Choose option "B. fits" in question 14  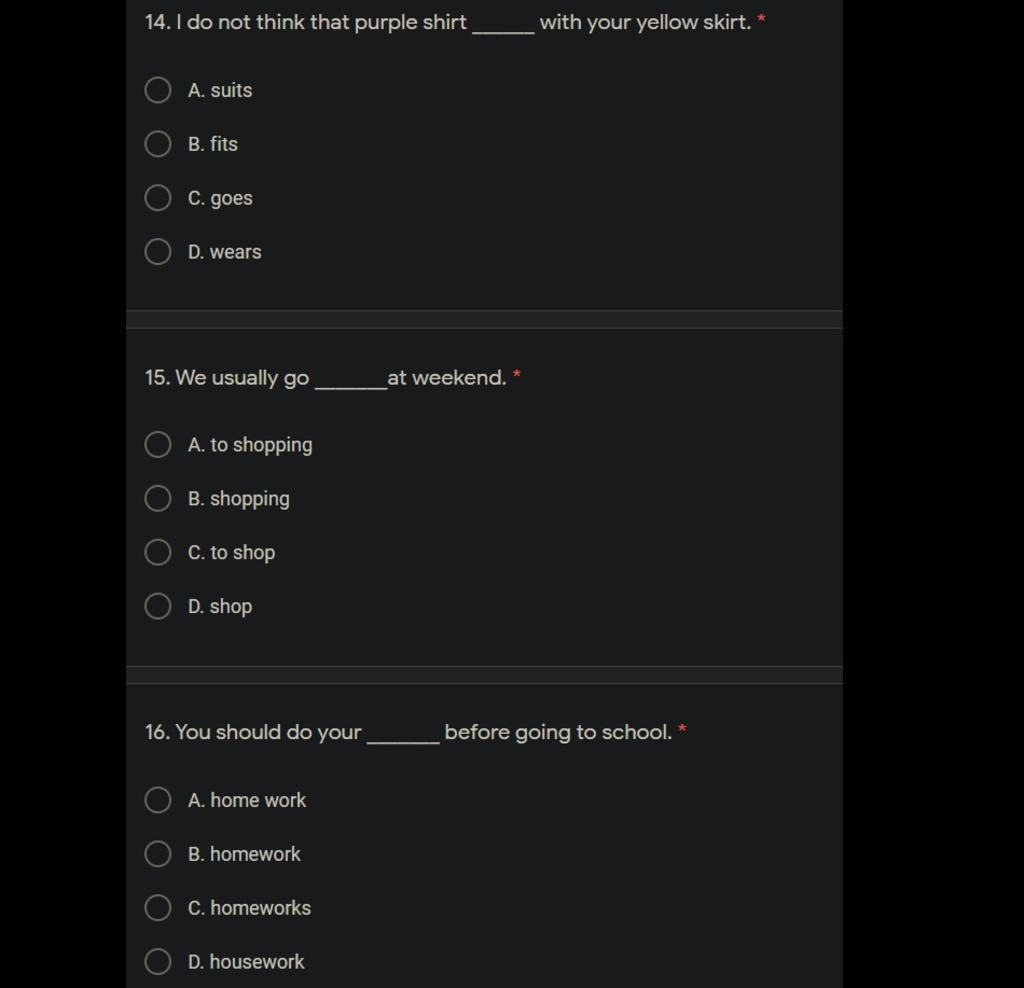[x=158, y=144]
